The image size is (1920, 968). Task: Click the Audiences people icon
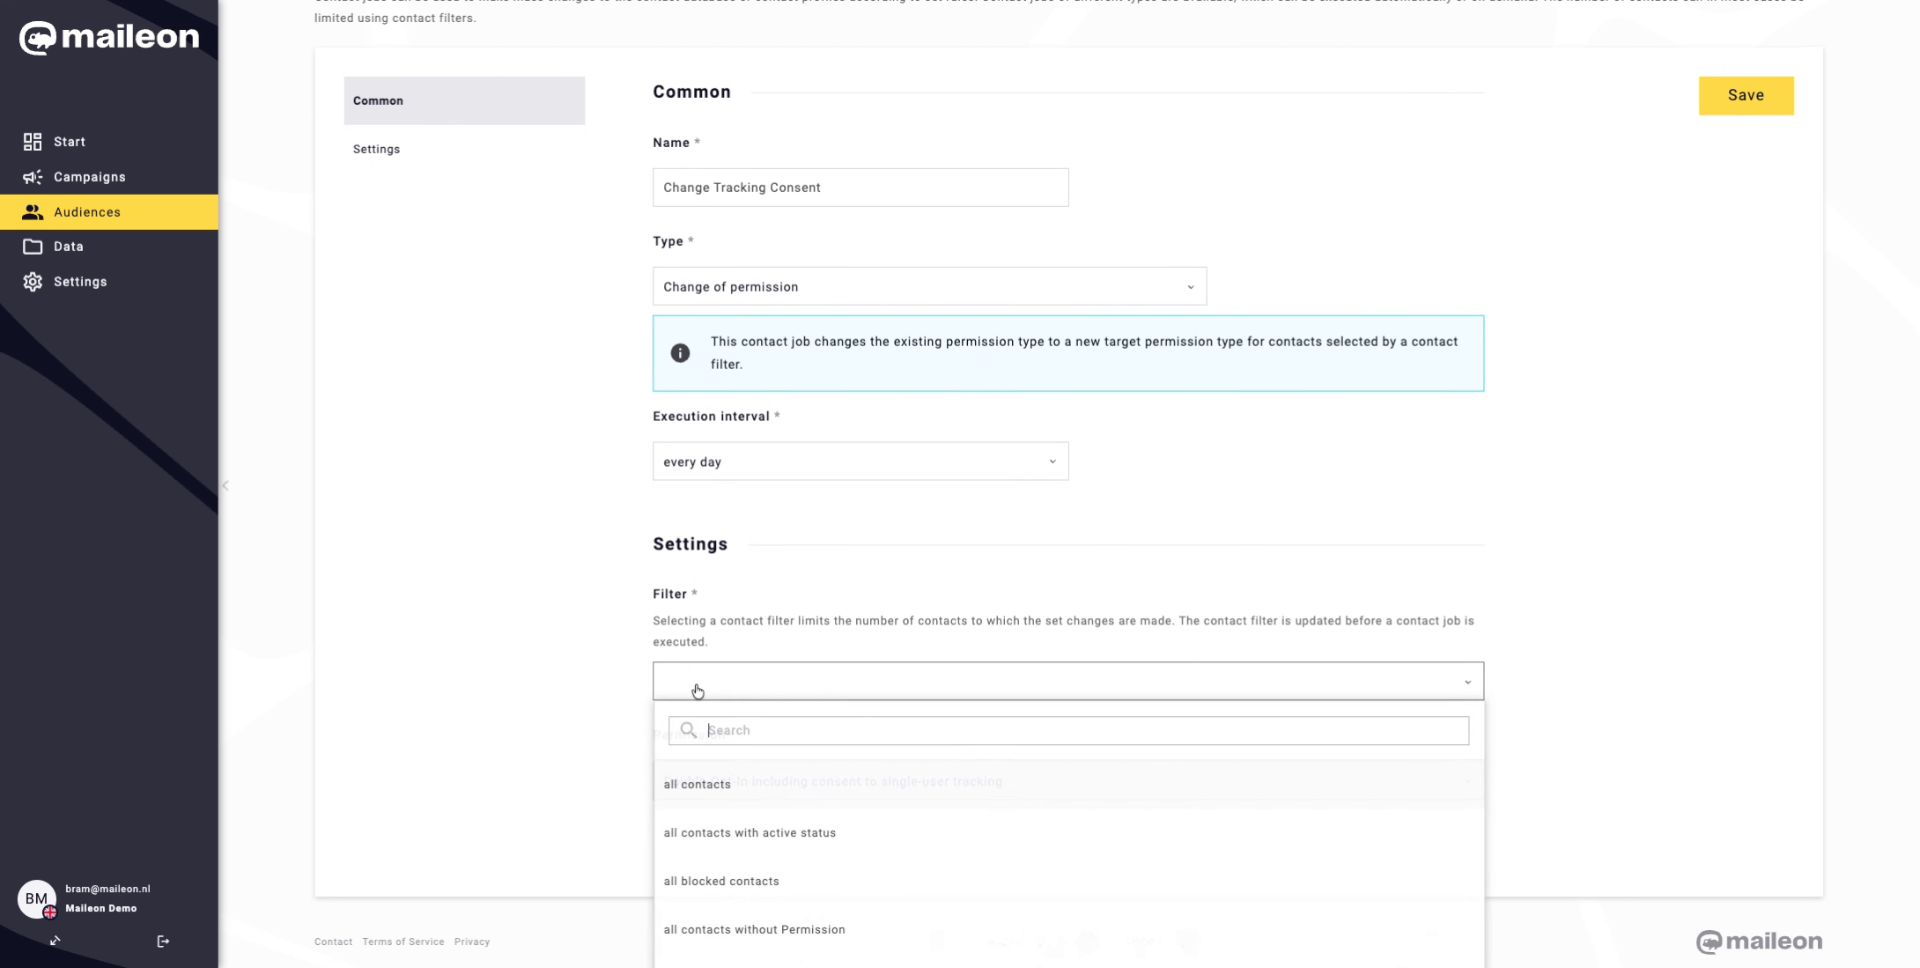pyautogui.click(x=33, y=212)
